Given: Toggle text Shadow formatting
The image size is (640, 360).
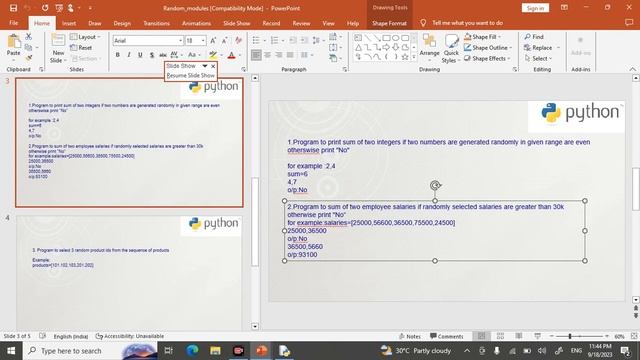Looking at the screenshot, I should pyautogui.click(x=151, y=55).
